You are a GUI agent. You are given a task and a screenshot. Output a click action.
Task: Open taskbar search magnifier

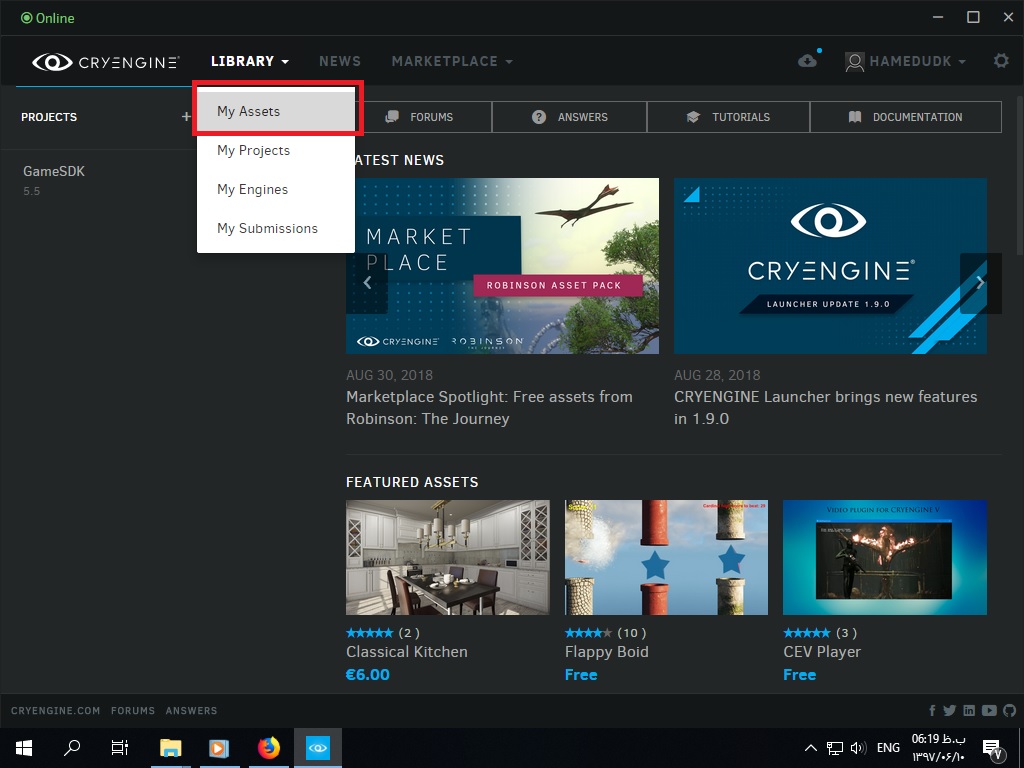point(72,748)
